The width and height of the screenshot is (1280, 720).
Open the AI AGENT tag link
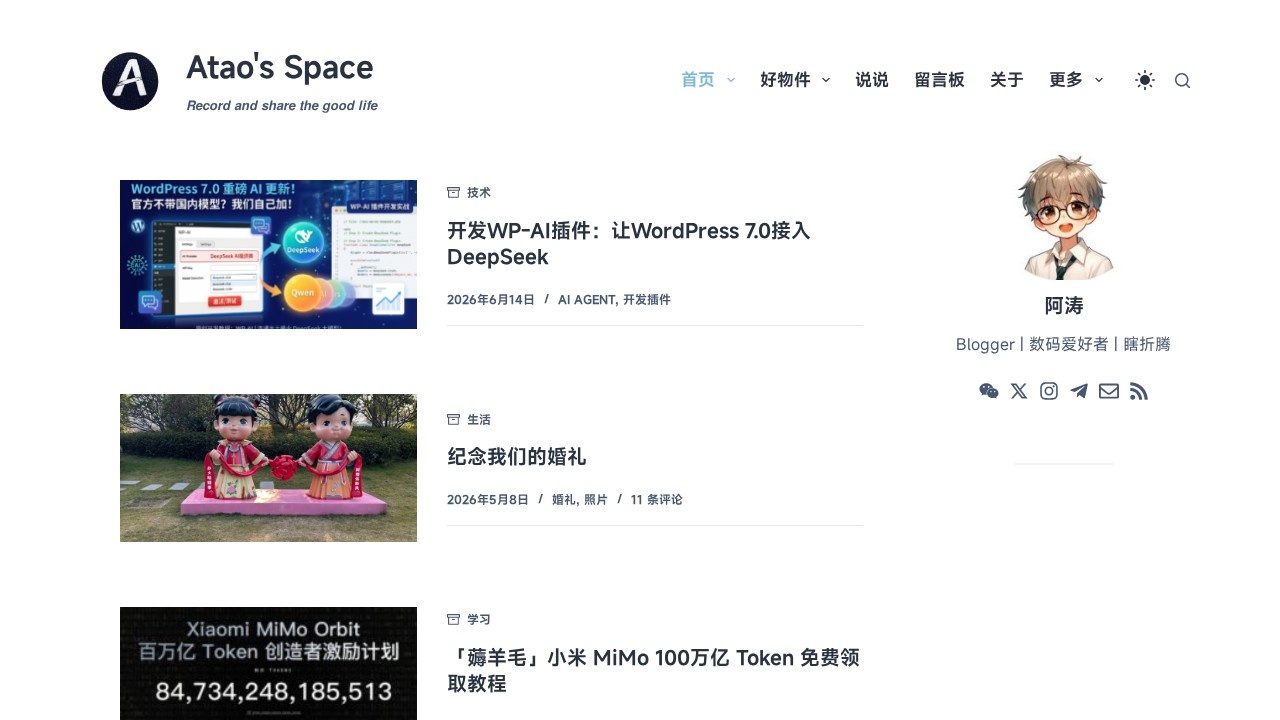586,299
